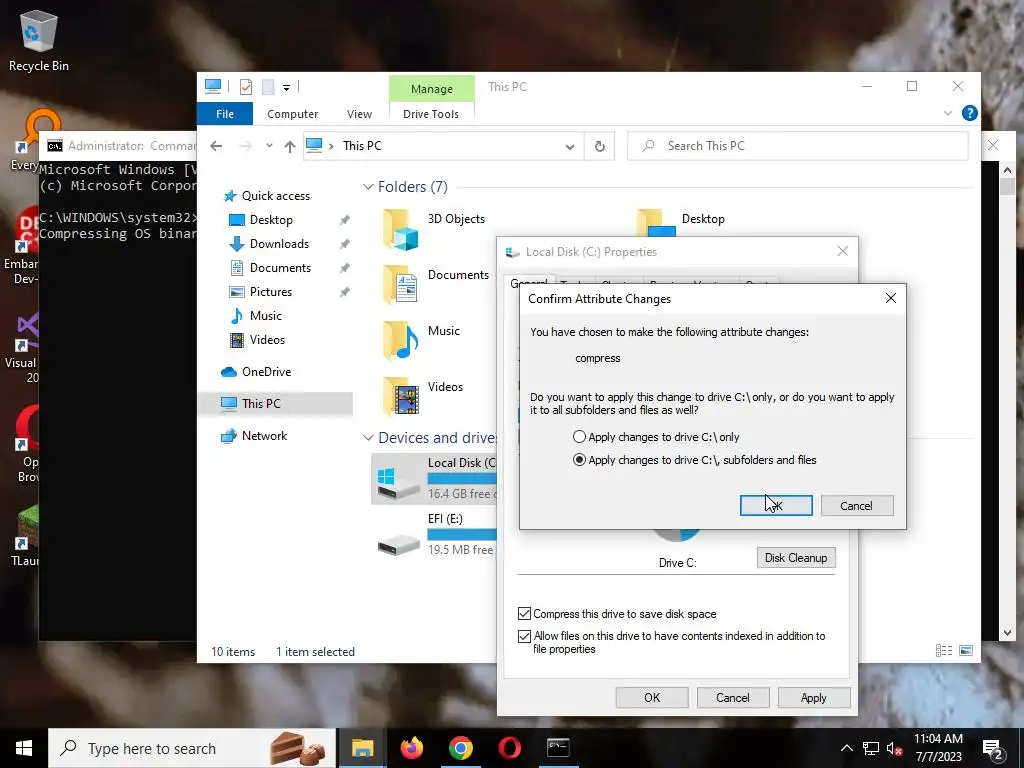Show hidden system tray icons
The width and height of the screenshot is (1024, 768).
(846, 748)
